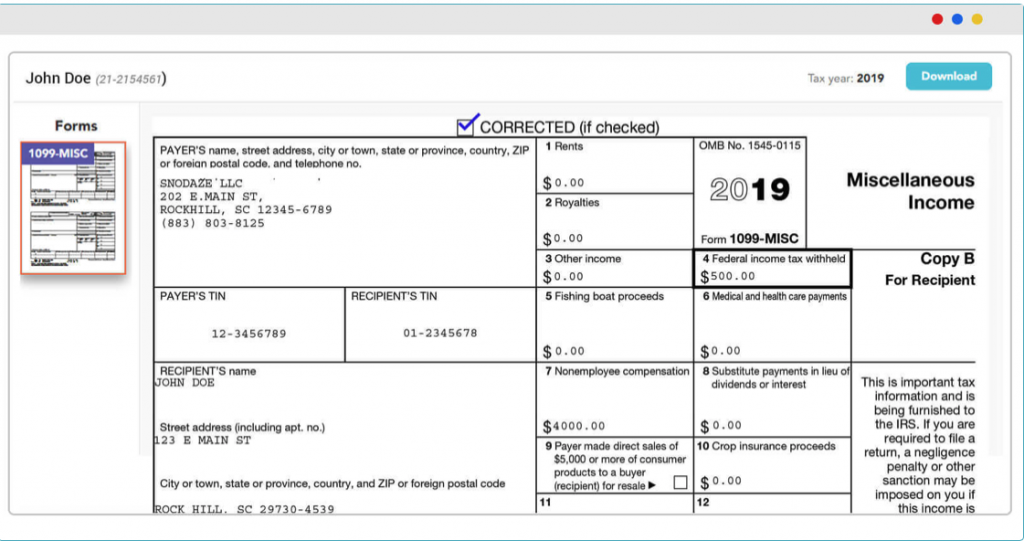Click the Nonemployee compensation $4000.00 amount

click(574, 427)
